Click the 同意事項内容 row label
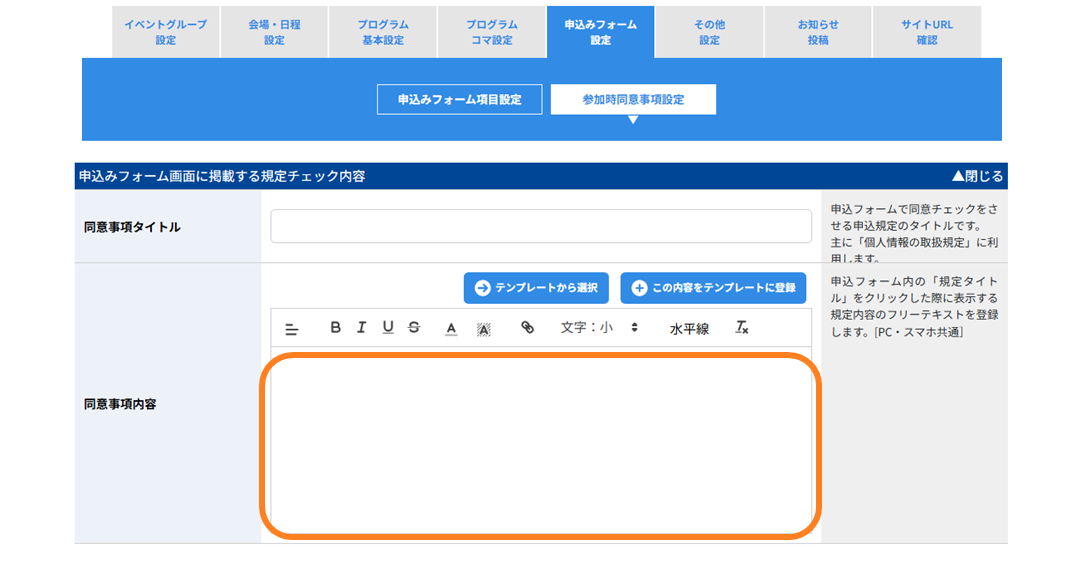The width and height of the screenshot is (1083, 565). point(120,404)
